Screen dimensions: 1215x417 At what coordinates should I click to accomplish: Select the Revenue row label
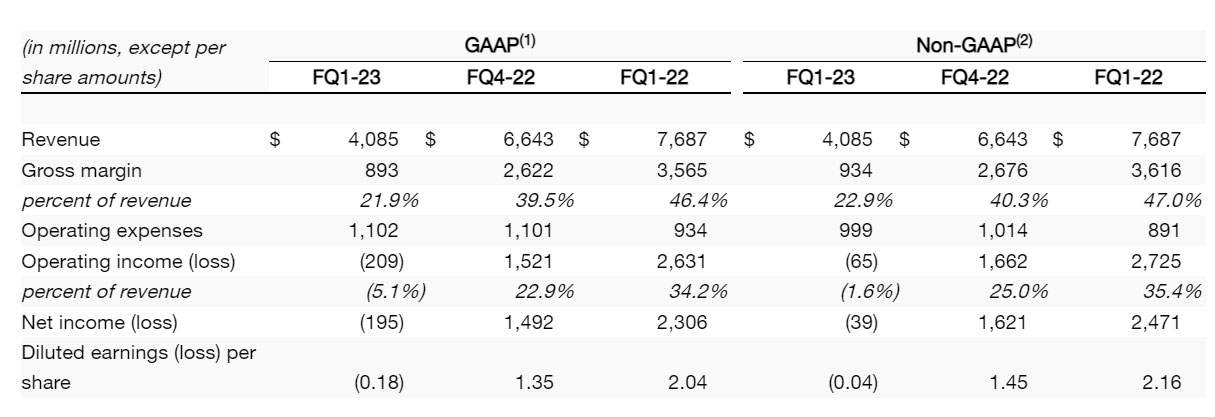click(60, 140)
